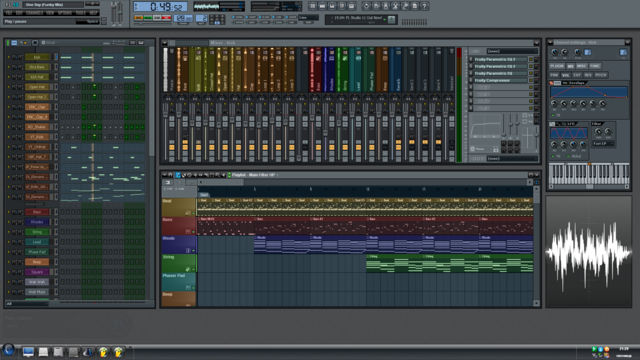
Task: Open the VIEW menu
Action: pyautogui.click(x=50, y=13)
